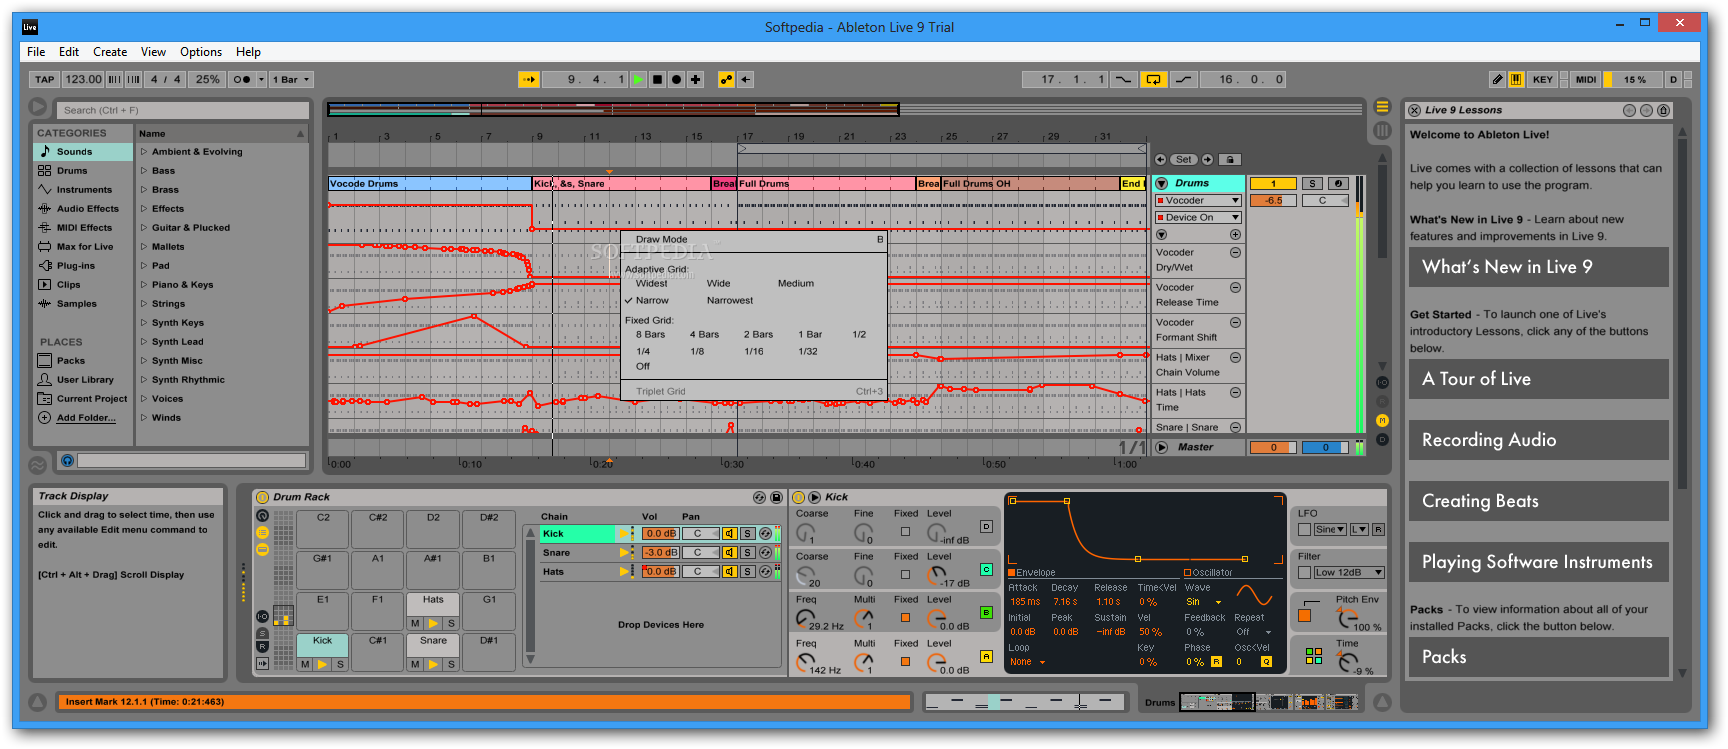
Task: Click the Drum Rack hot-swap icon
Action: pyautogui.click(x=759, y=497)
